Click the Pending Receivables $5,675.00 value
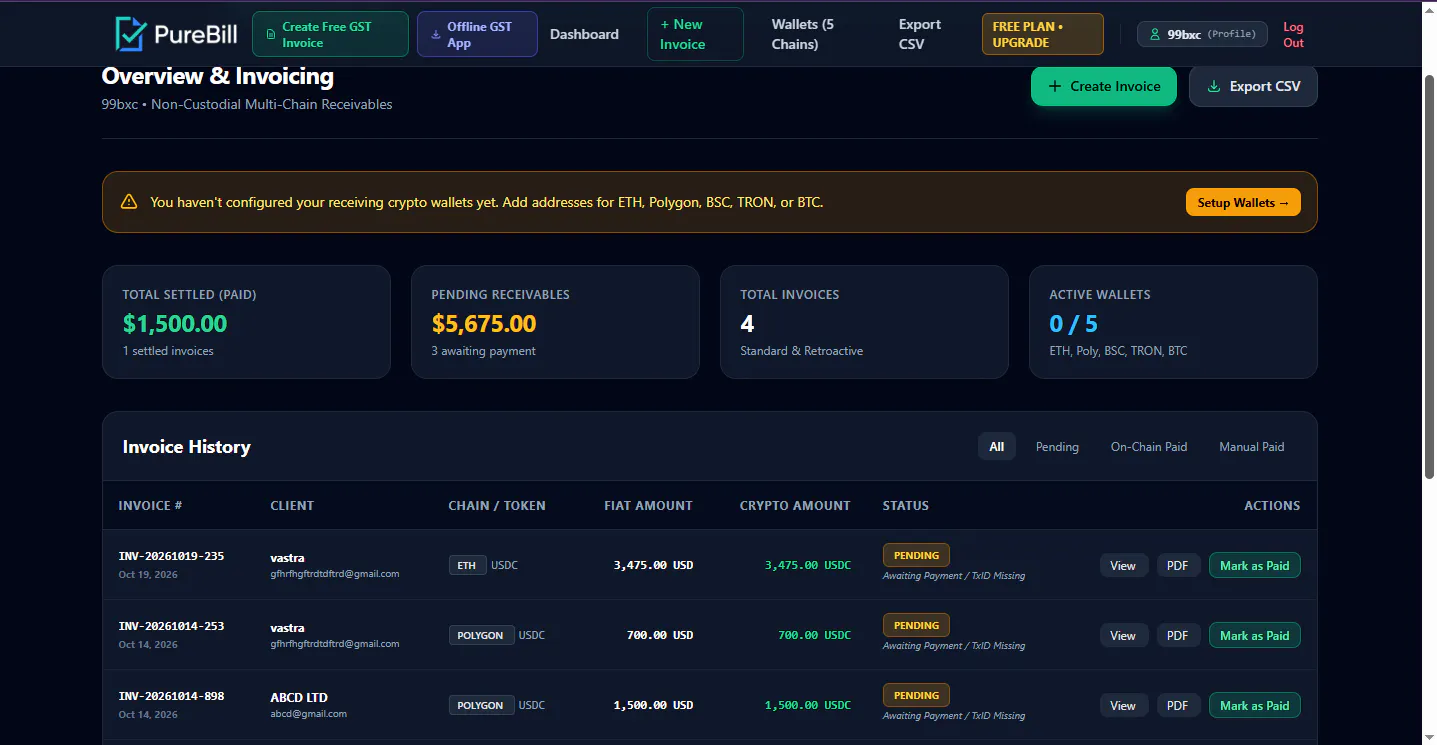The height and width of the screenshot is (745, 1437). pyautogui.click(x=484, y=324)
